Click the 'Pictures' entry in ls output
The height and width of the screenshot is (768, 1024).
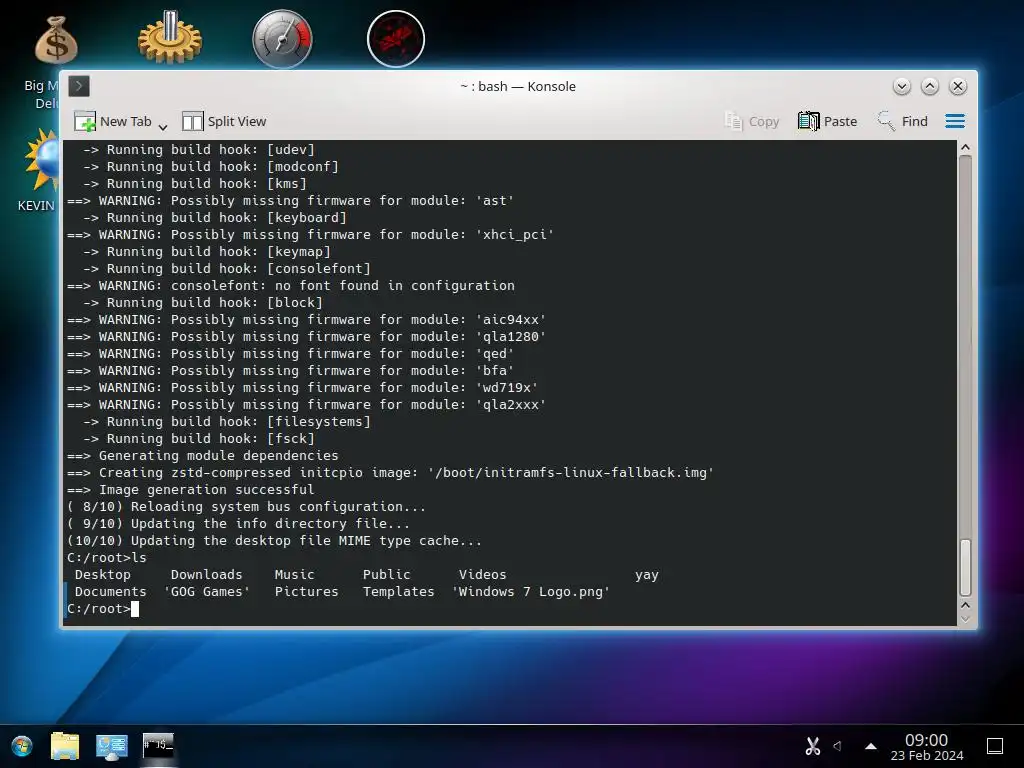(x=306, y=592)
